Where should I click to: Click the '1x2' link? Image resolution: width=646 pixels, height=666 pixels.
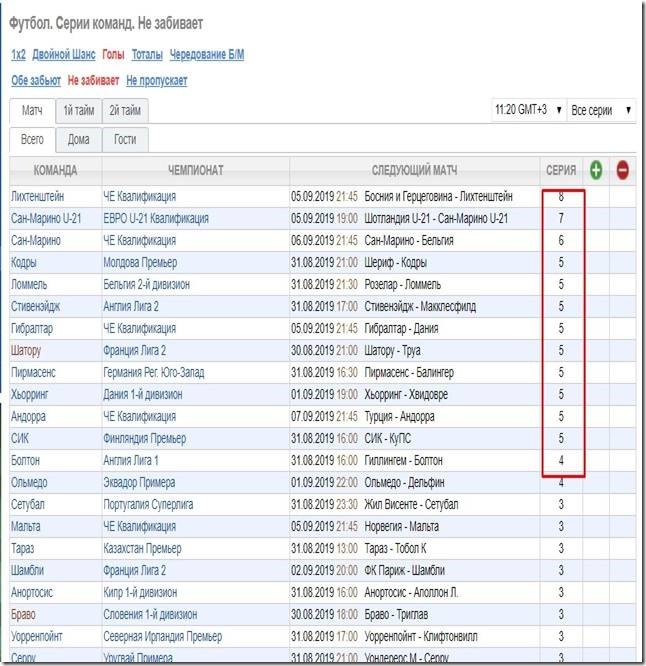(18, 55)
